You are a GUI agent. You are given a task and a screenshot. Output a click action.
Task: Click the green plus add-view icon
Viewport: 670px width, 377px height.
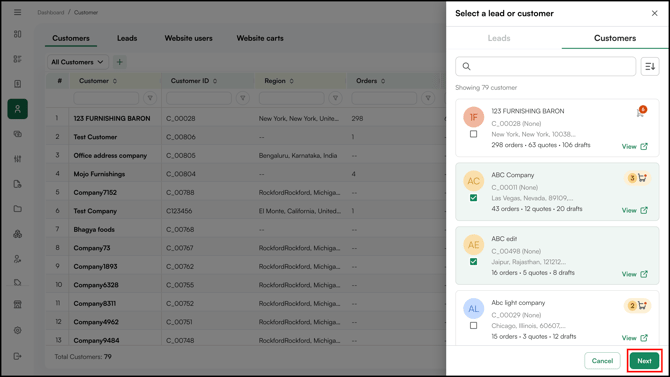pos(120,62)
